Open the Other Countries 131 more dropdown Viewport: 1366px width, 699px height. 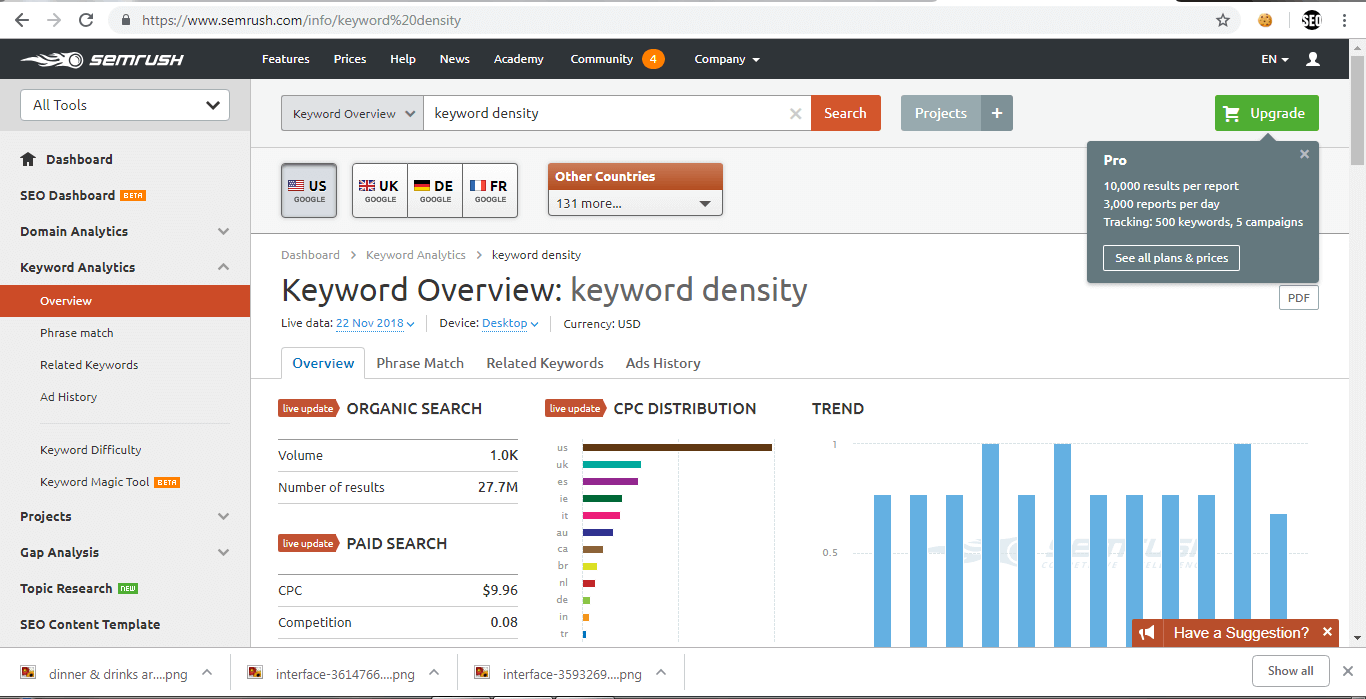(635, 202)
